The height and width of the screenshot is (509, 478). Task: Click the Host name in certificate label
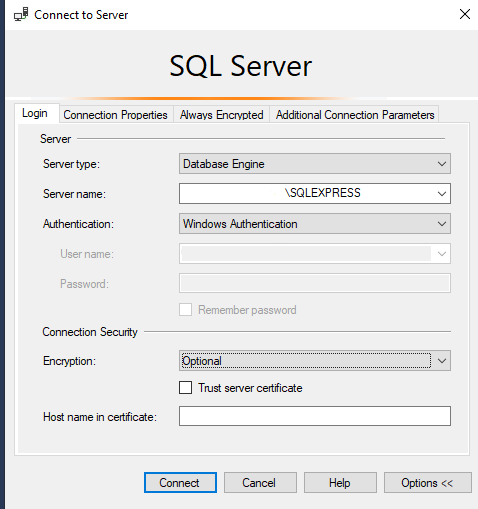(100, 417)
